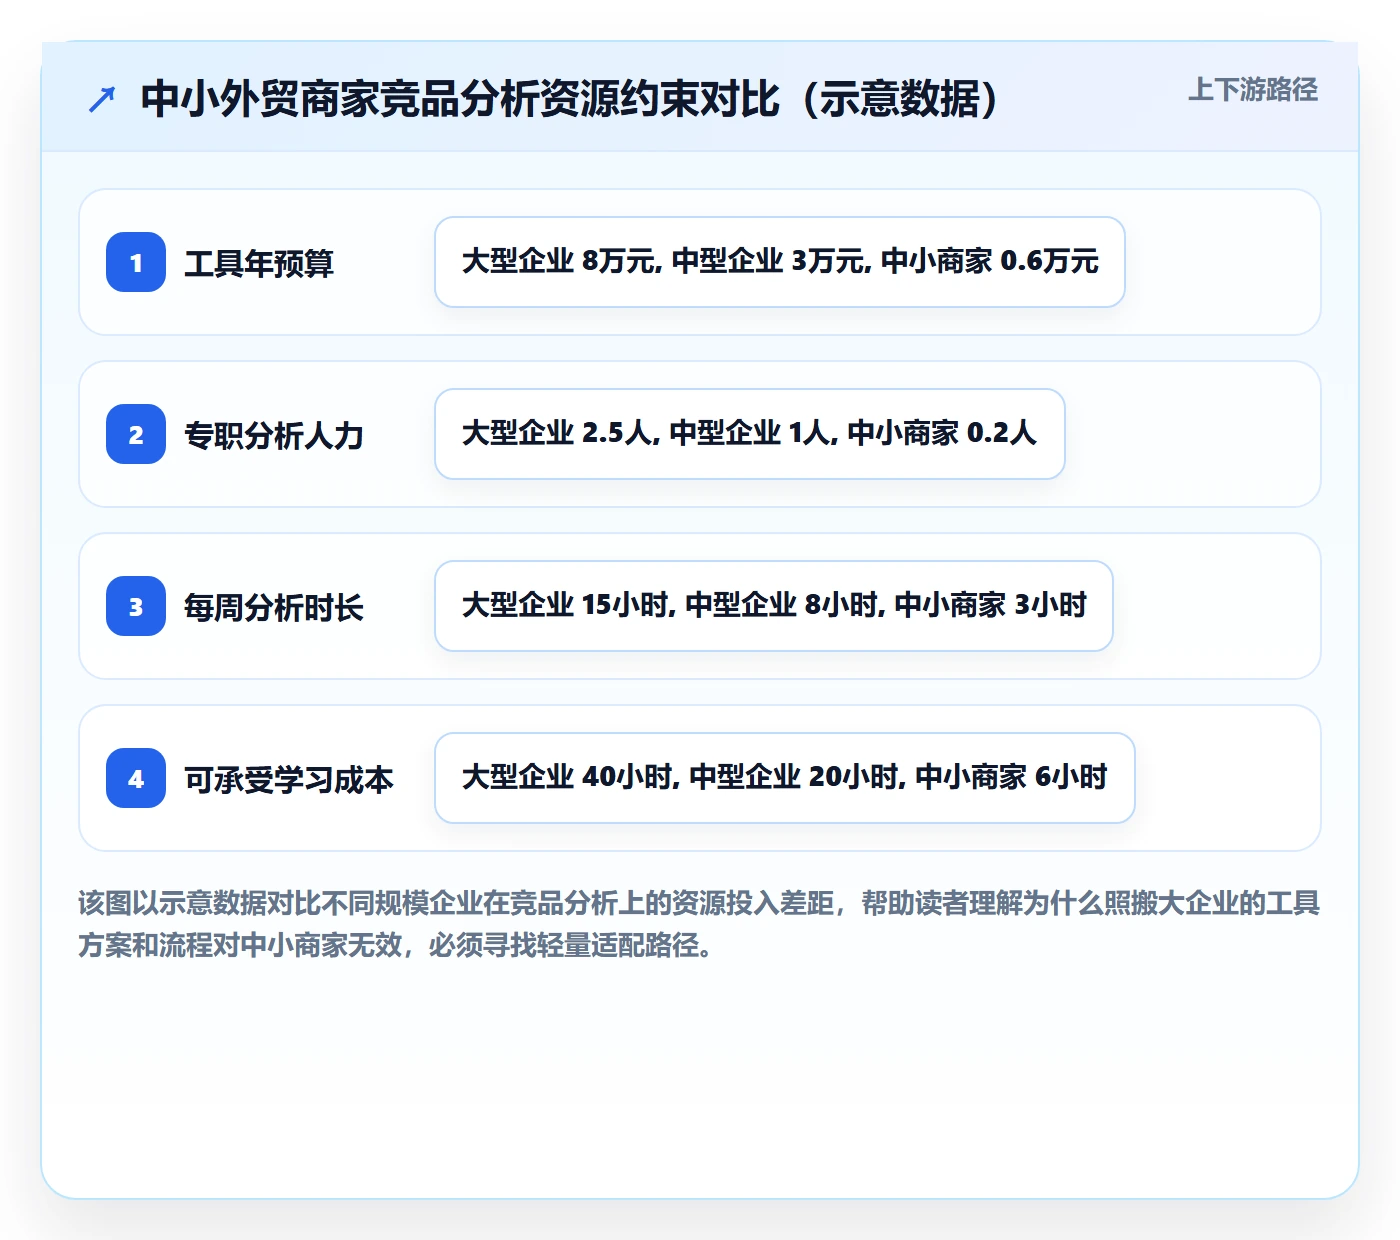Click the 上下游路径 label in the header
This screenshot has height=1240, width=1400.
point(1253,90)
